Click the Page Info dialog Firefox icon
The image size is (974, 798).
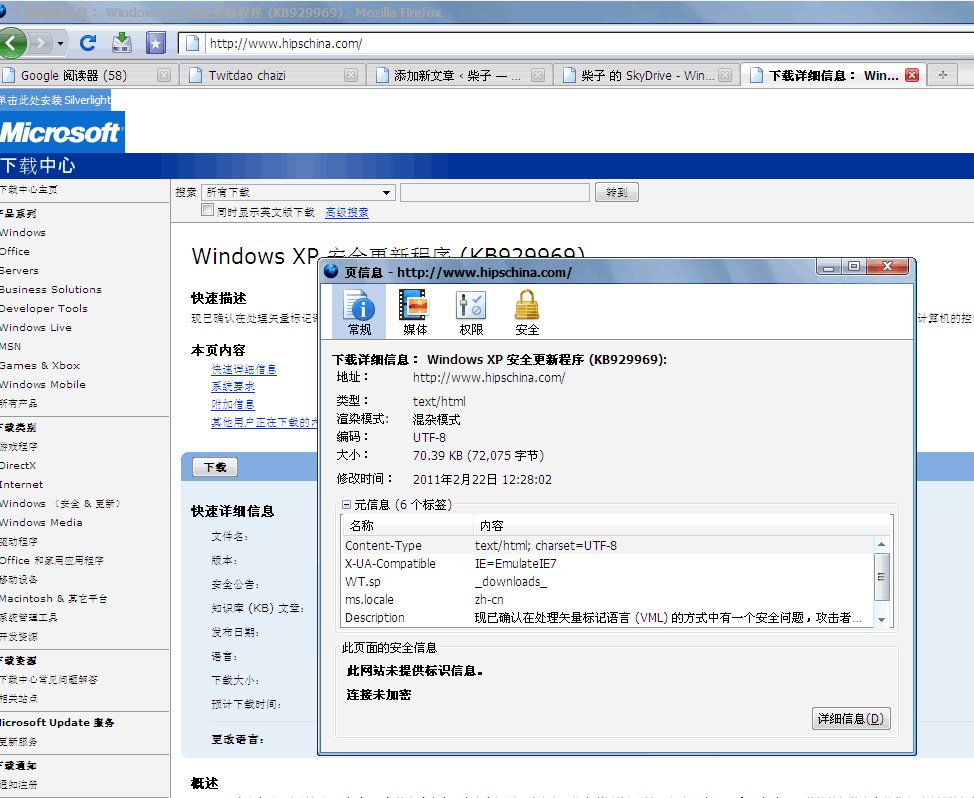(x=331, y=271)
